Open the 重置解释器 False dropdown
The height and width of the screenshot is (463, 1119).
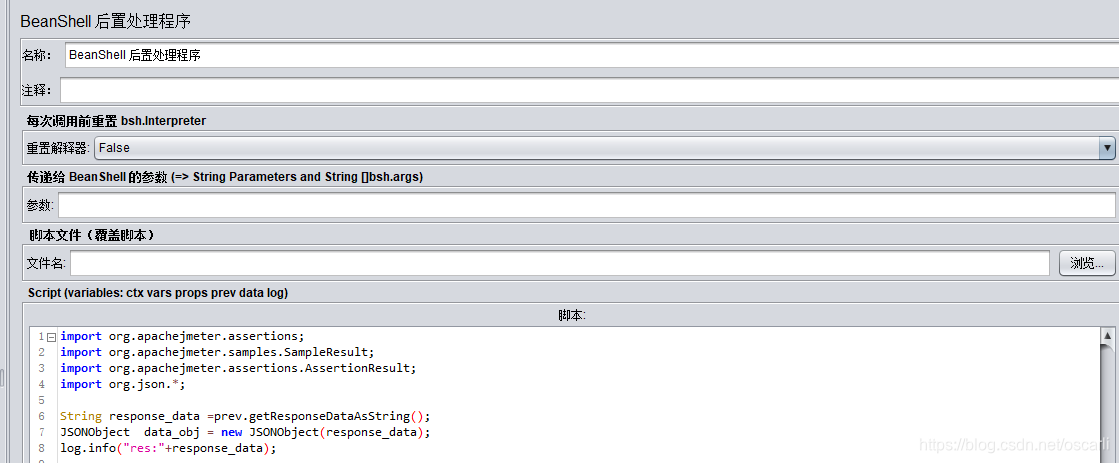point(604,148)
